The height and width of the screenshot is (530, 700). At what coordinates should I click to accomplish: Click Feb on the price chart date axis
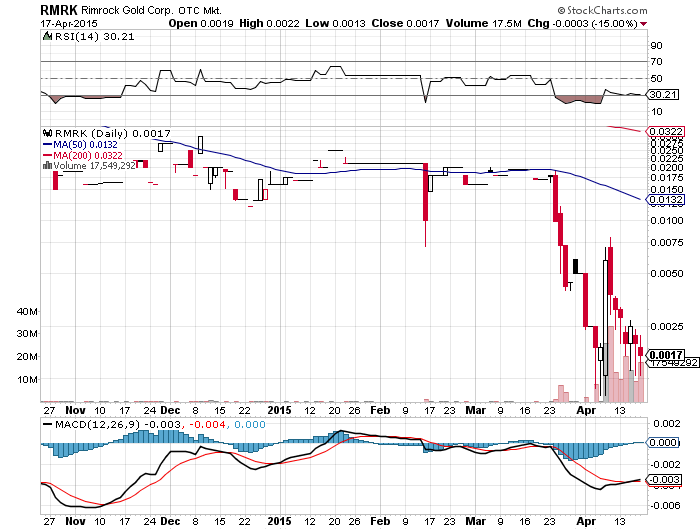point(380,410)
